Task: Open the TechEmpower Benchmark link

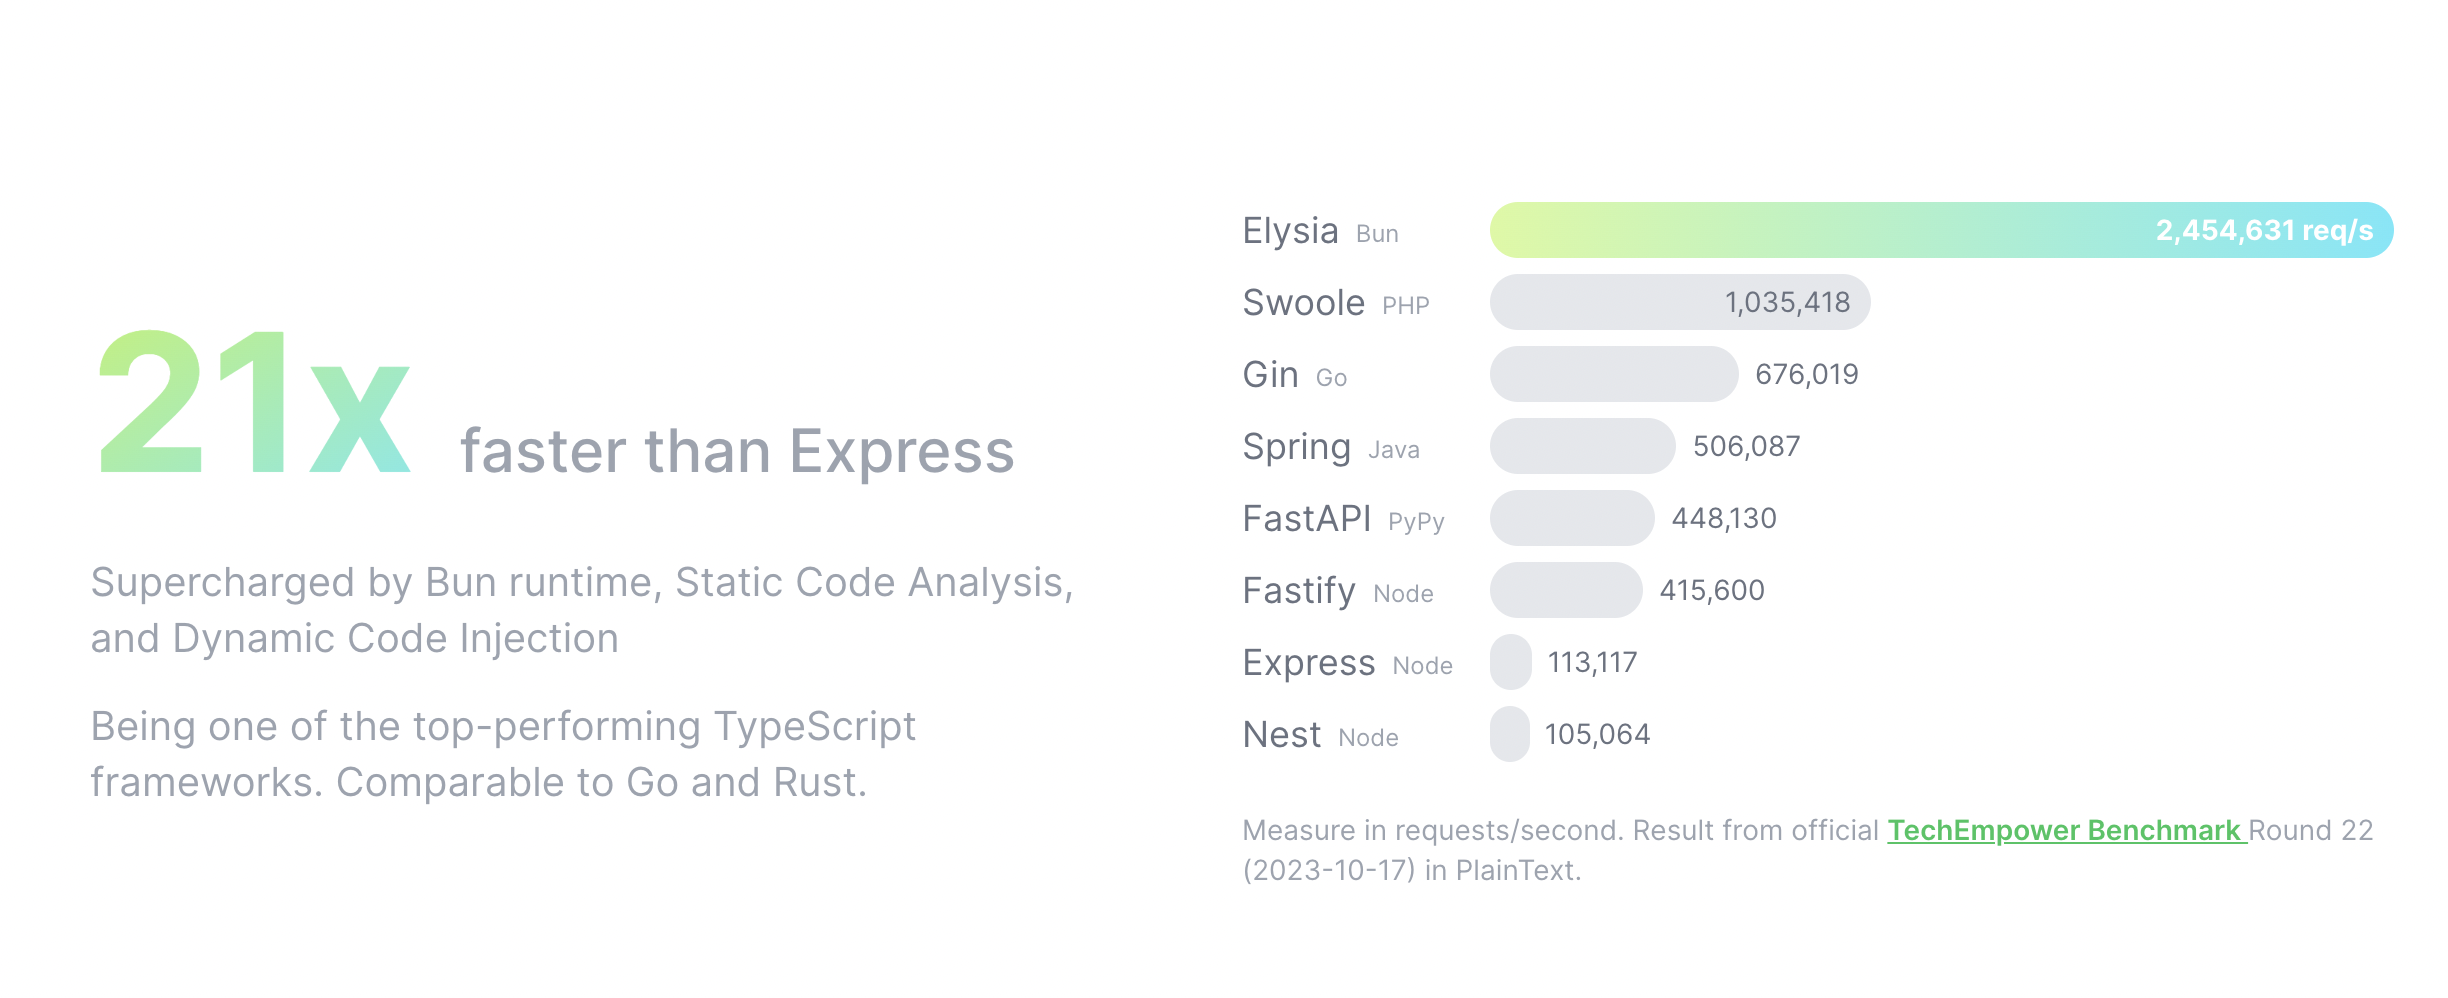Action: 2064,831
